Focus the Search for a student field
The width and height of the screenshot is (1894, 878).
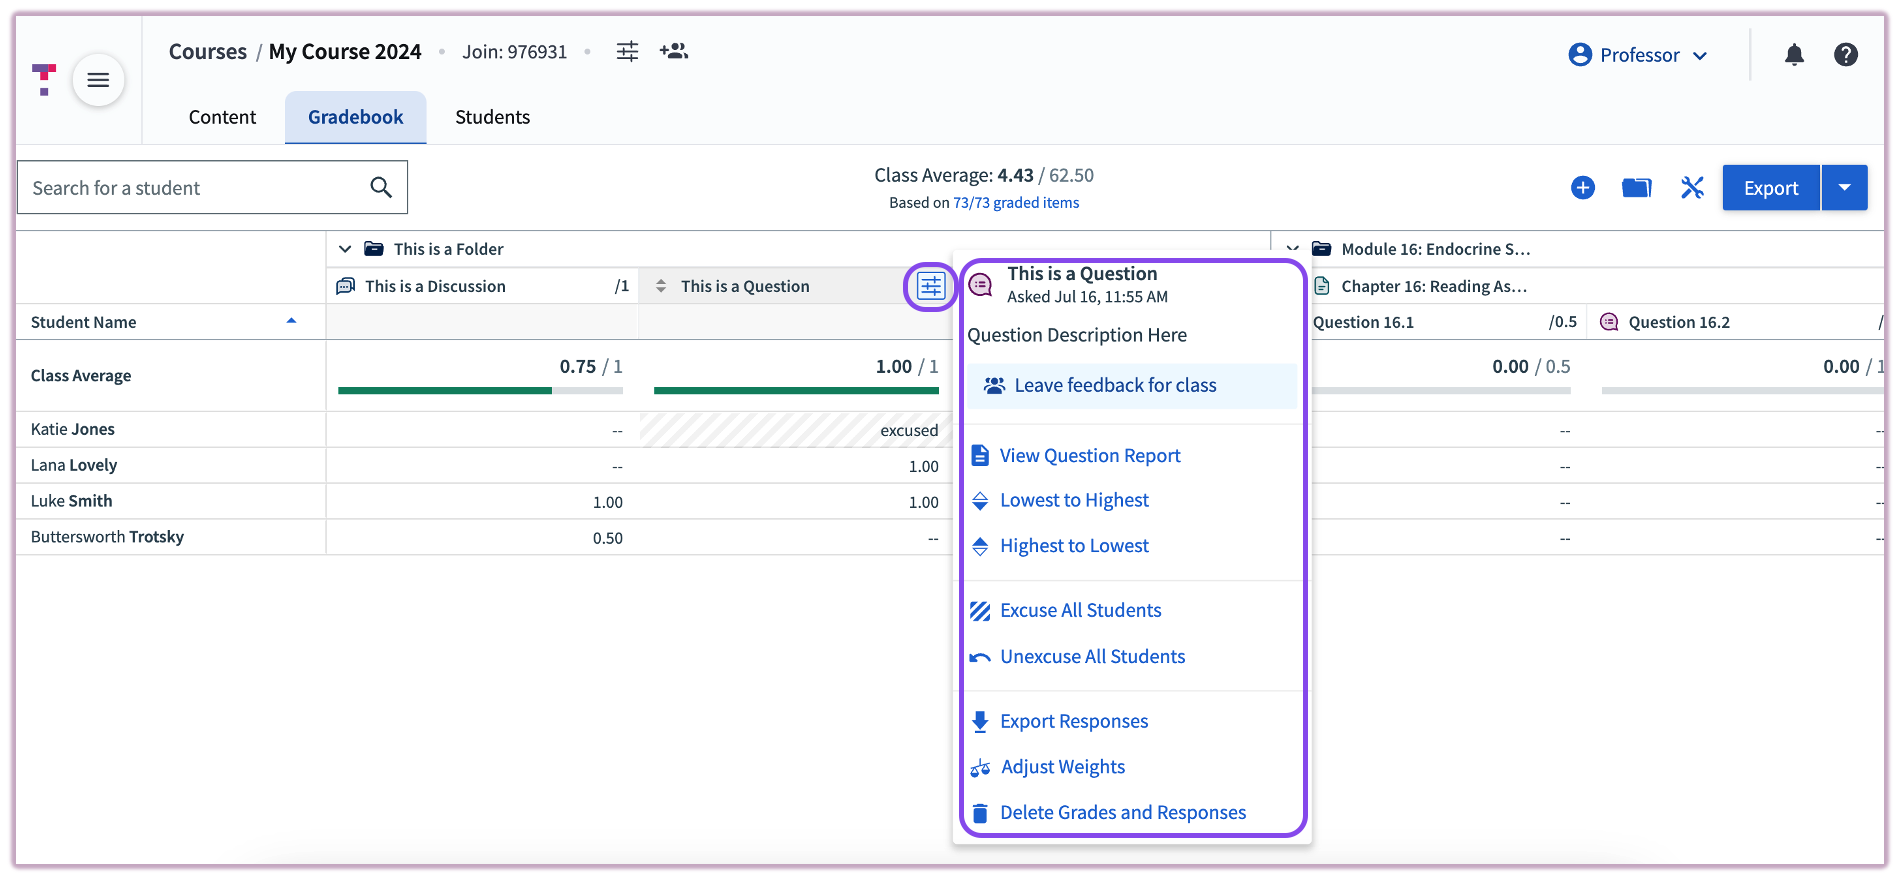[212, 187]
